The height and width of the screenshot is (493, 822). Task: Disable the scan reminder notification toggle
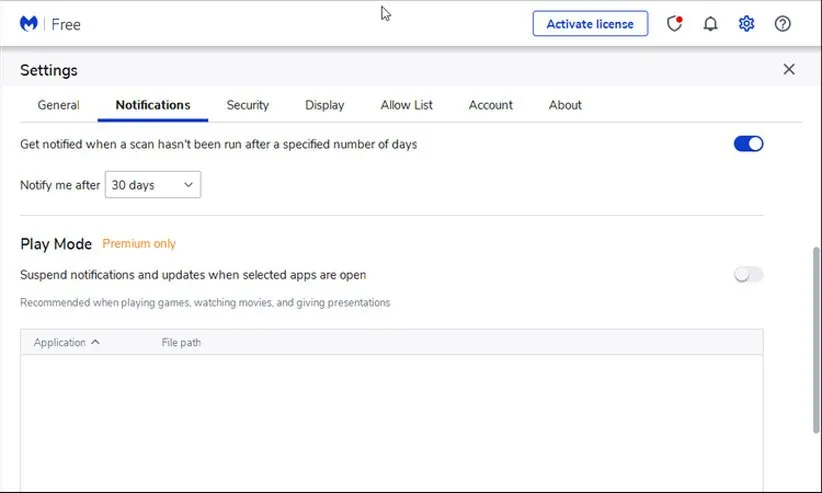pyautogui.click(x=748, y=144)
